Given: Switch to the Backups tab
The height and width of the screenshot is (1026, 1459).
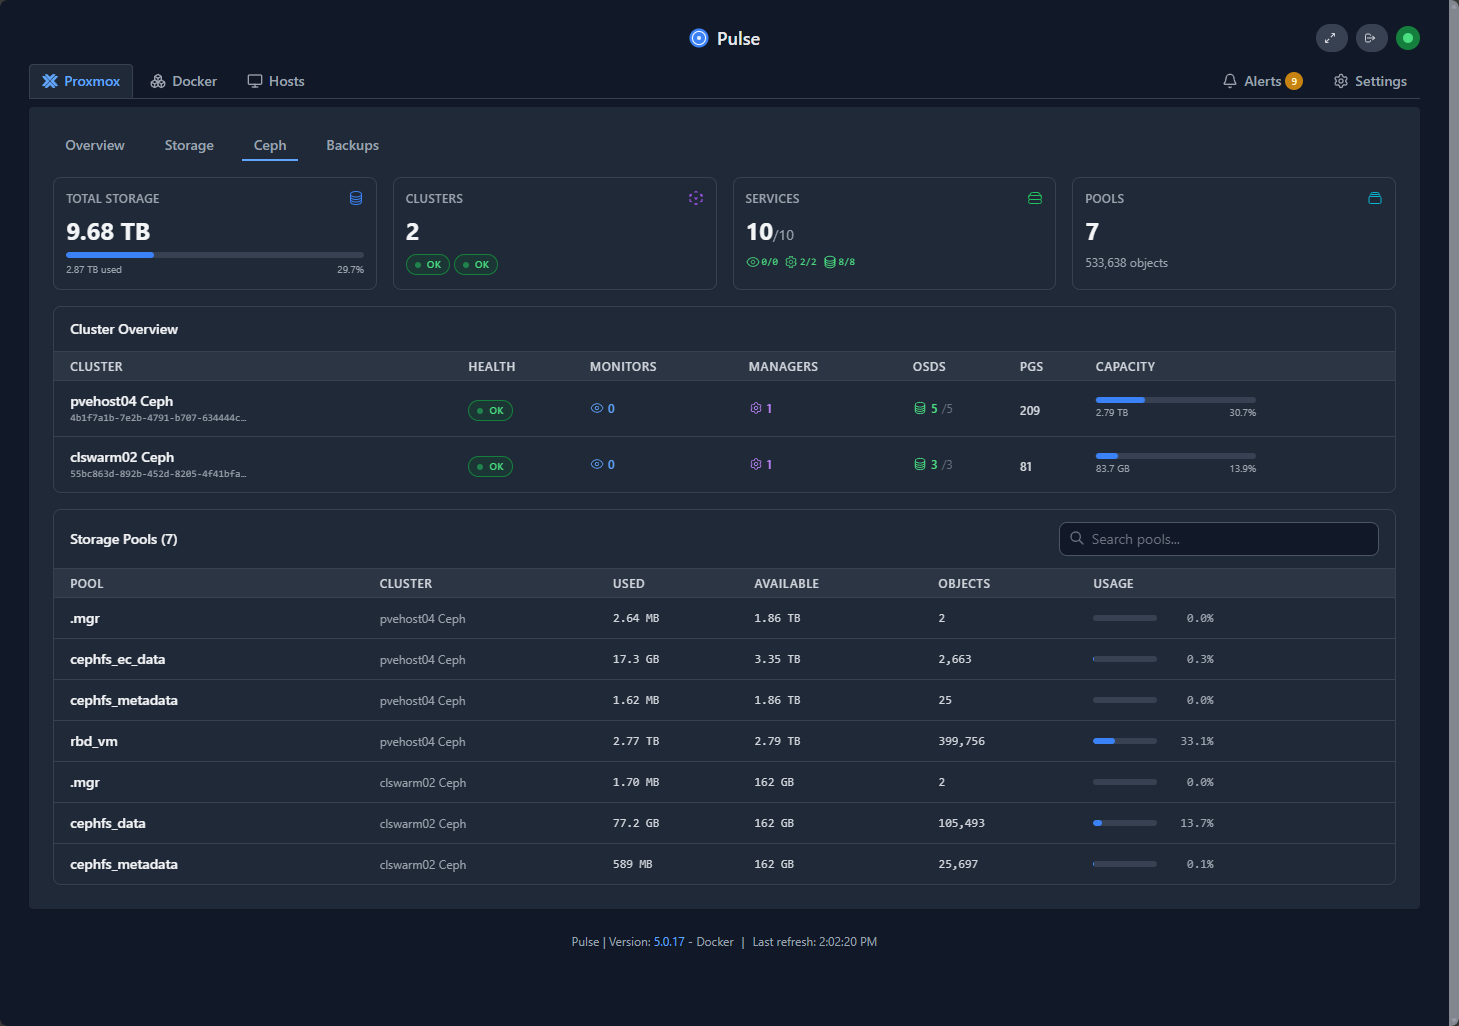Looking at the screenshot, I should click(x=352, y=145).
